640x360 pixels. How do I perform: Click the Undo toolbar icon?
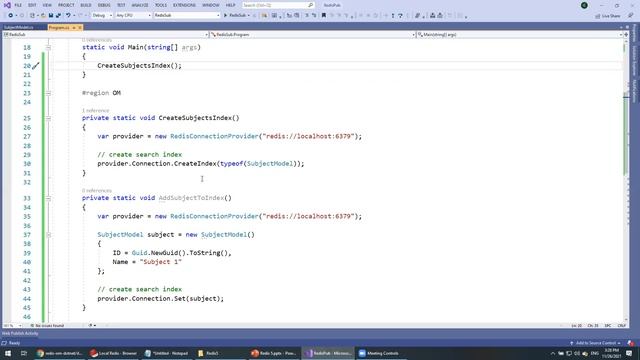[x=68, y=16]
